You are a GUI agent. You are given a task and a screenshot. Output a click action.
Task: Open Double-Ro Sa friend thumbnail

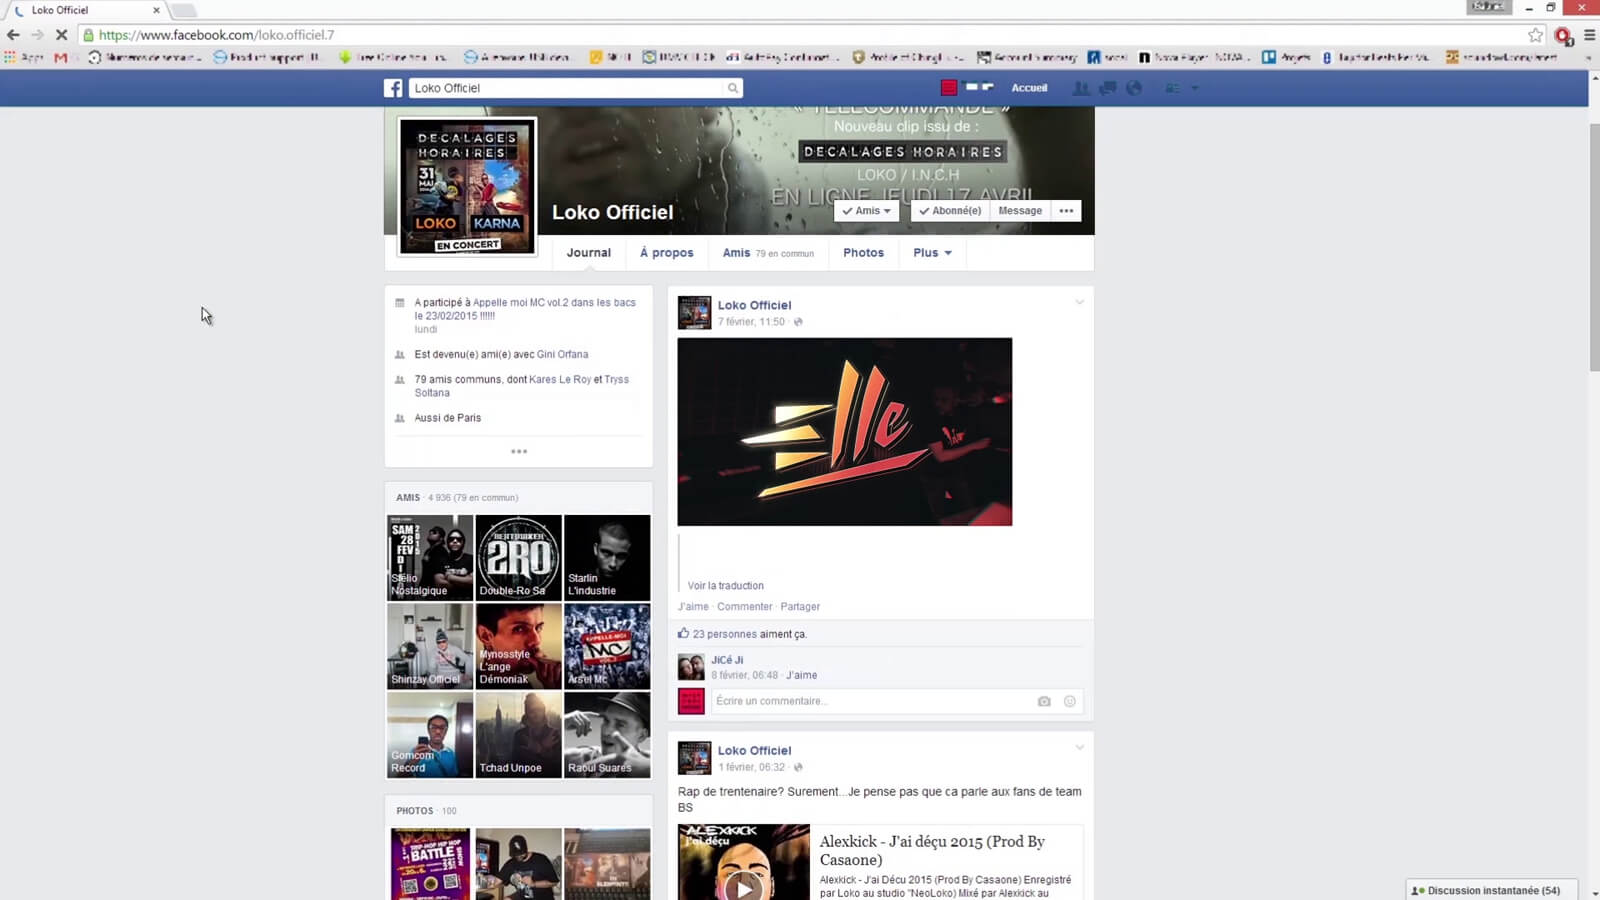click(518, 558)
